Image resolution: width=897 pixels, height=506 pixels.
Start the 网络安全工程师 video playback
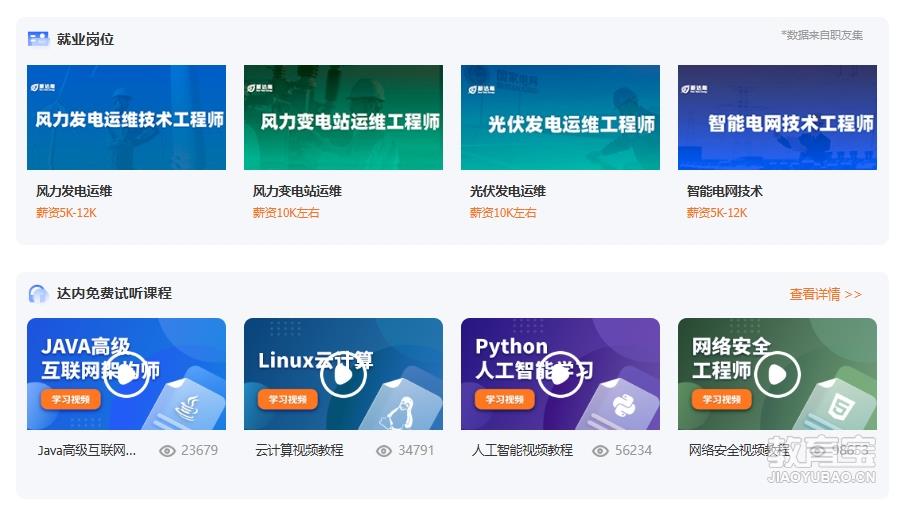coord(777,375)
